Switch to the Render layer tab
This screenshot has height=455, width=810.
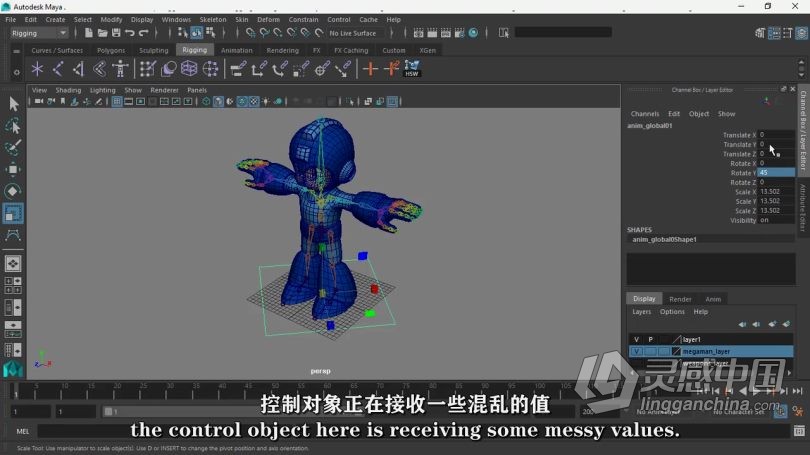click(680, 299)
